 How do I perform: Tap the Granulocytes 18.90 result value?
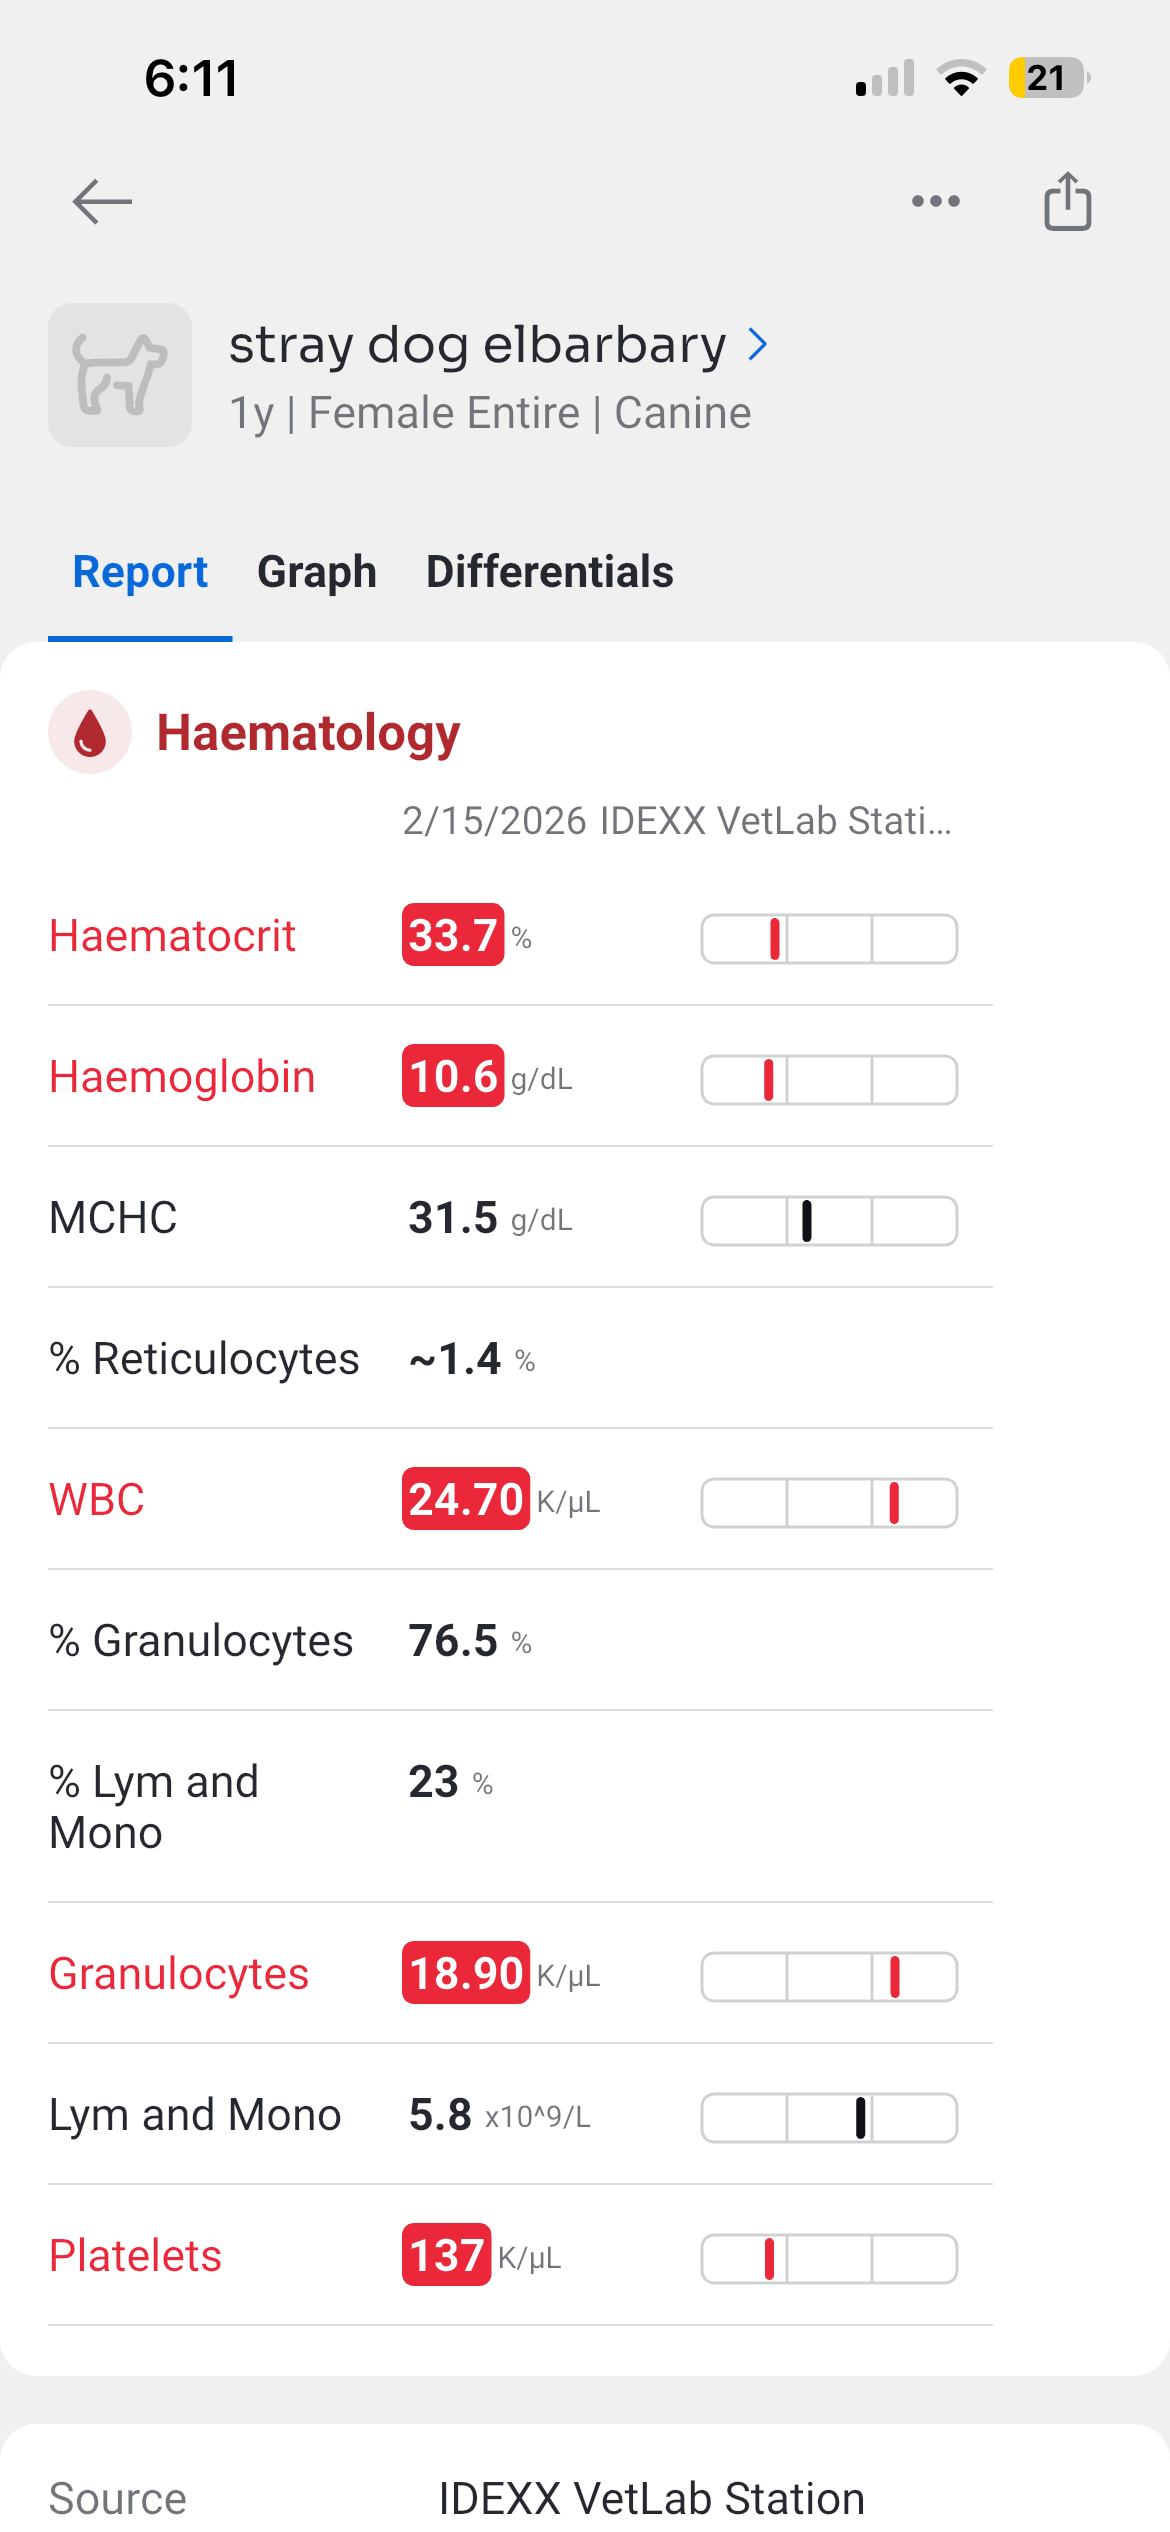click(465, 1974)
